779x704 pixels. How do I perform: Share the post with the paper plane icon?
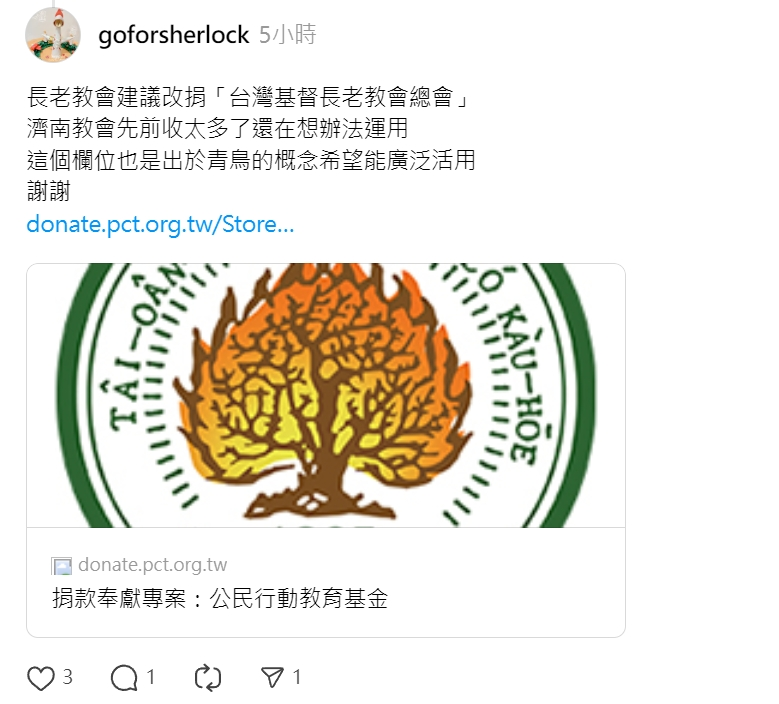coord(272,677)
